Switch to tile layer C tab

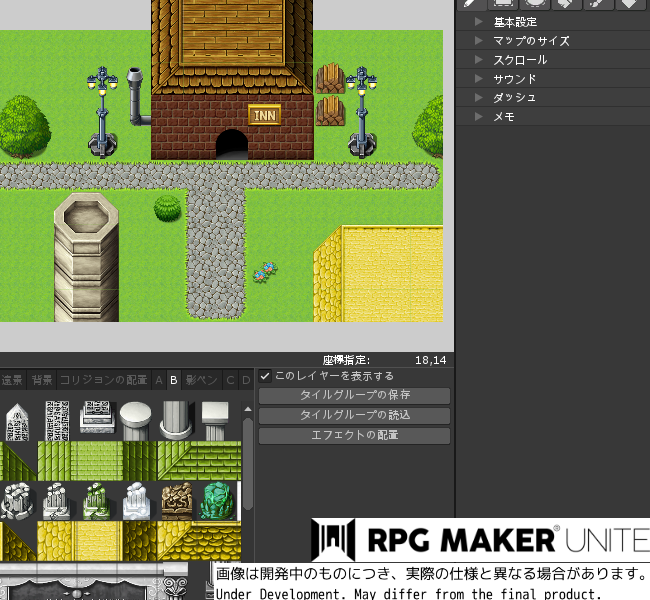coord(230,380)
